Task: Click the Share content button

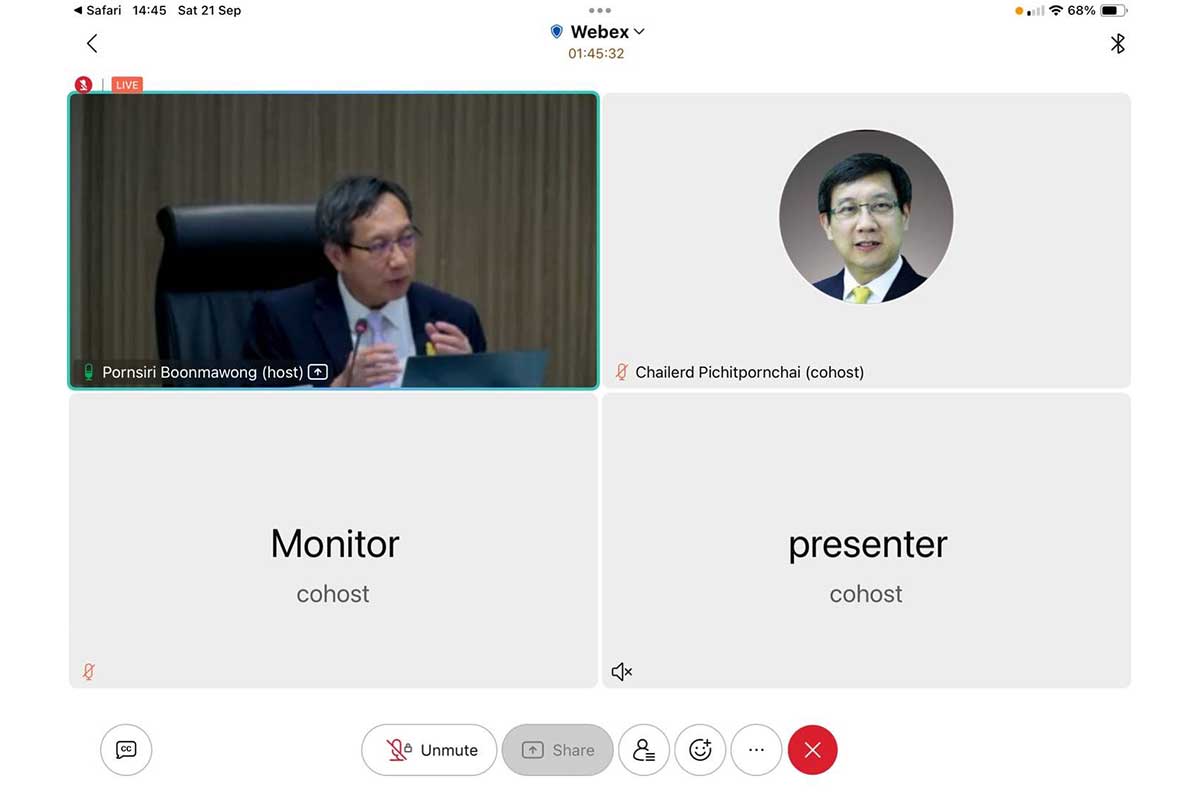Action: [557, 750]
